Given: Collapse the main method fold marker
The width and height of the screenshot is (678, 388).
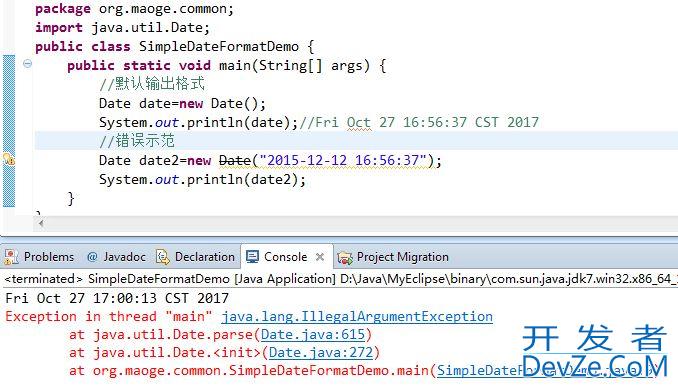Looking at the screenshot, I should (27, 64).
